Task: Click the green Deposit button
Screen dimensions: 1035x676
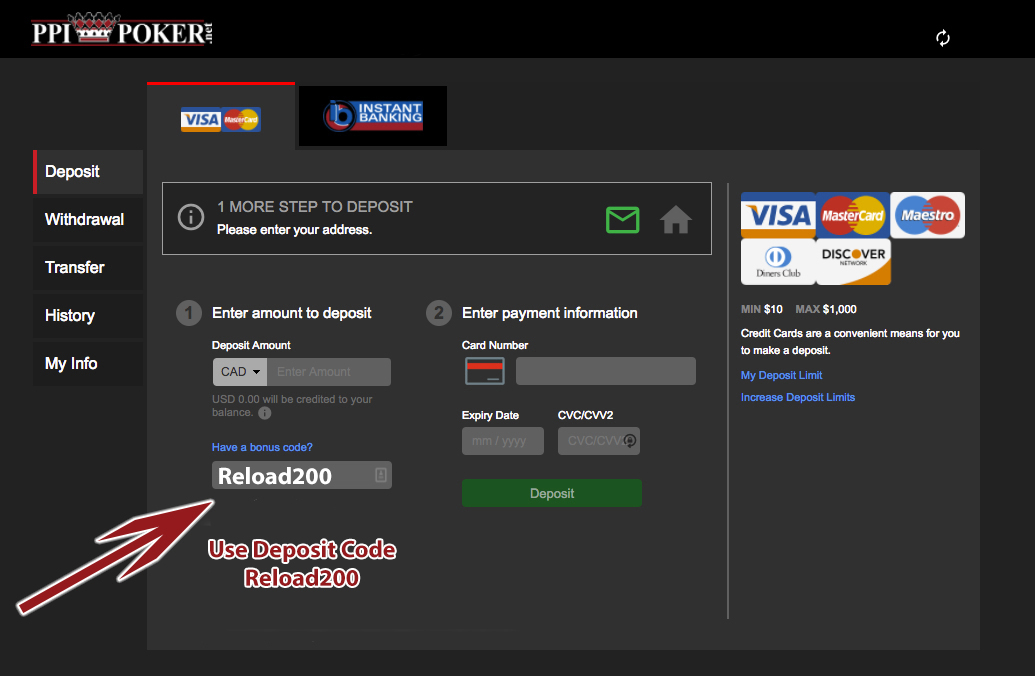Action: (552, 493)
